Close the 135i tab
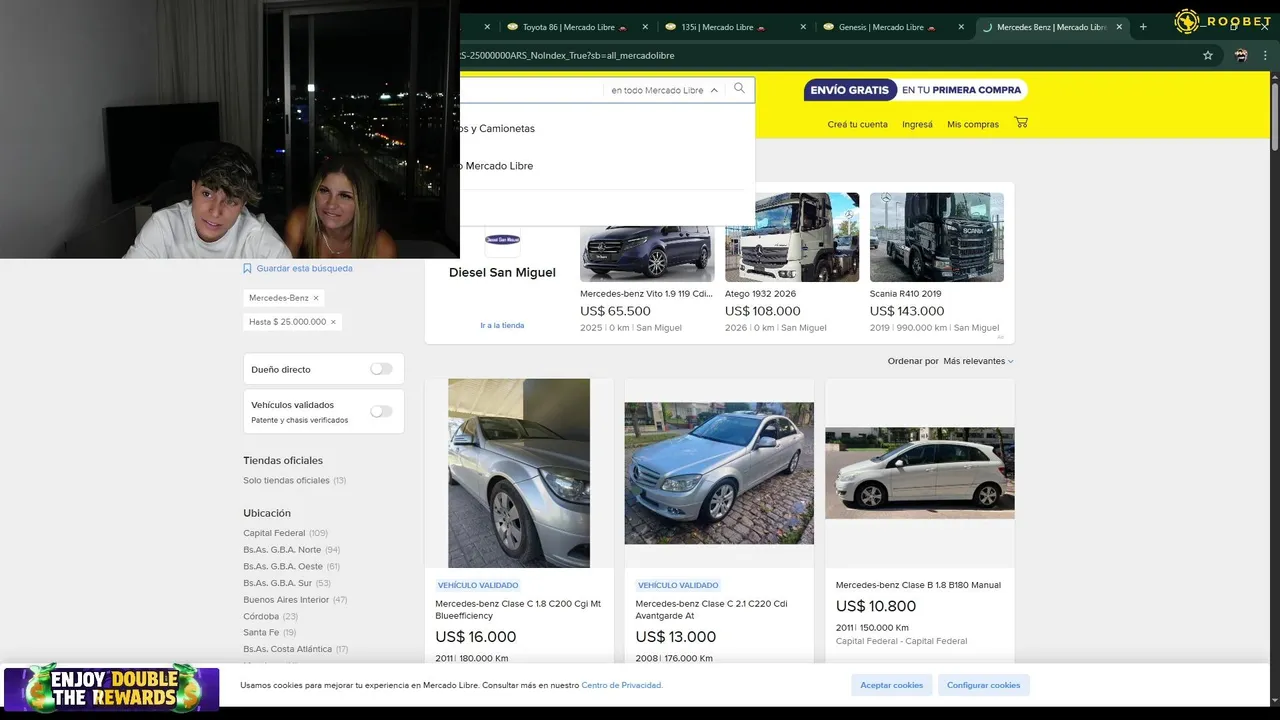The image size is (1280, 720). coord(803,27)
